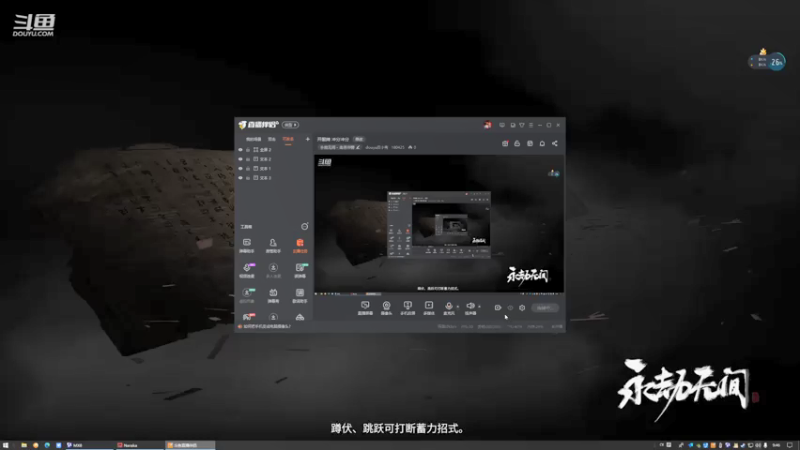Image resolution: width=800 pixels, height=450 pixels.
Task: Hide the 文本 1 source layer
Action: click(240, 168)
